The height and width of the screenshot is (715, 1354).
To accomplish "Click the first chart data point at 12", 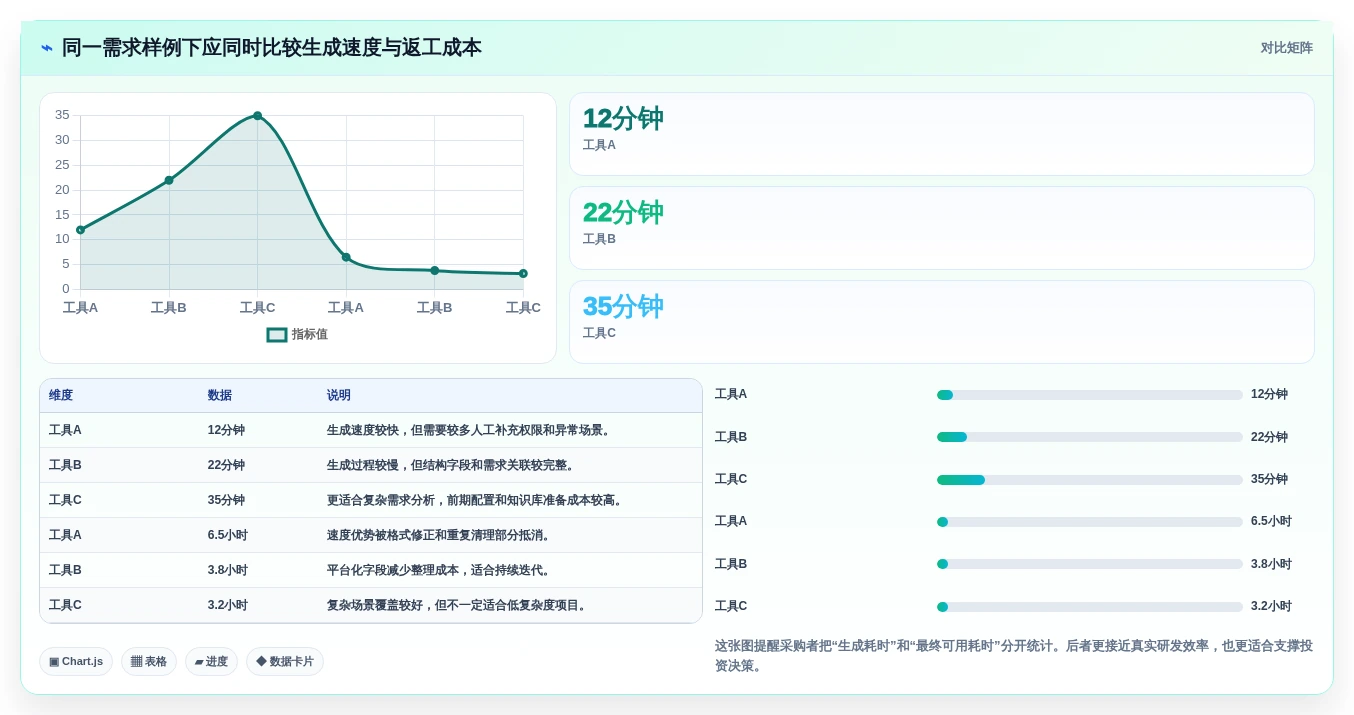I will pyautogui.click(x=80, y=230).
